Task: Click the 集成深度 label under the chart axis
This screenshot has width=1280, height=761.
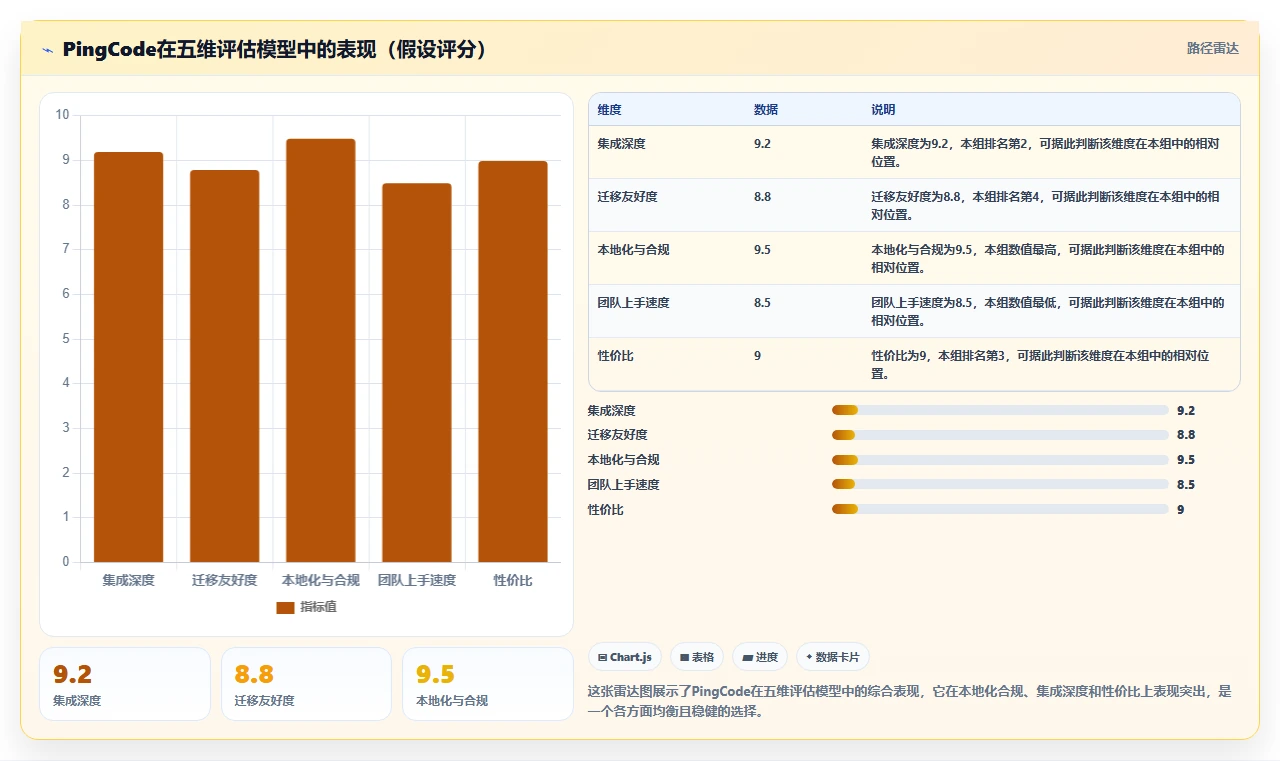Action: point(128,580)
